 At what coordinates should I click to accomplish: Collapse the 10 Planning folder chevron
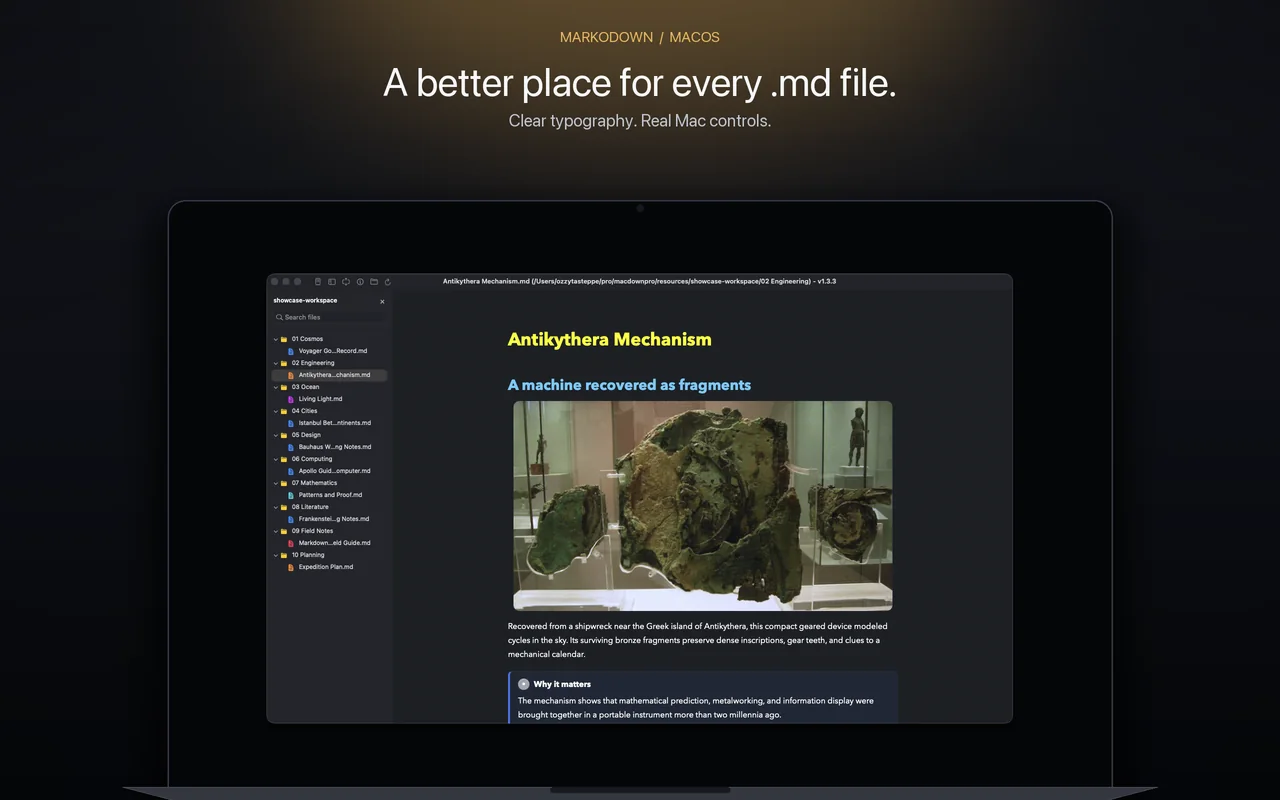click(x=275, y=555)
